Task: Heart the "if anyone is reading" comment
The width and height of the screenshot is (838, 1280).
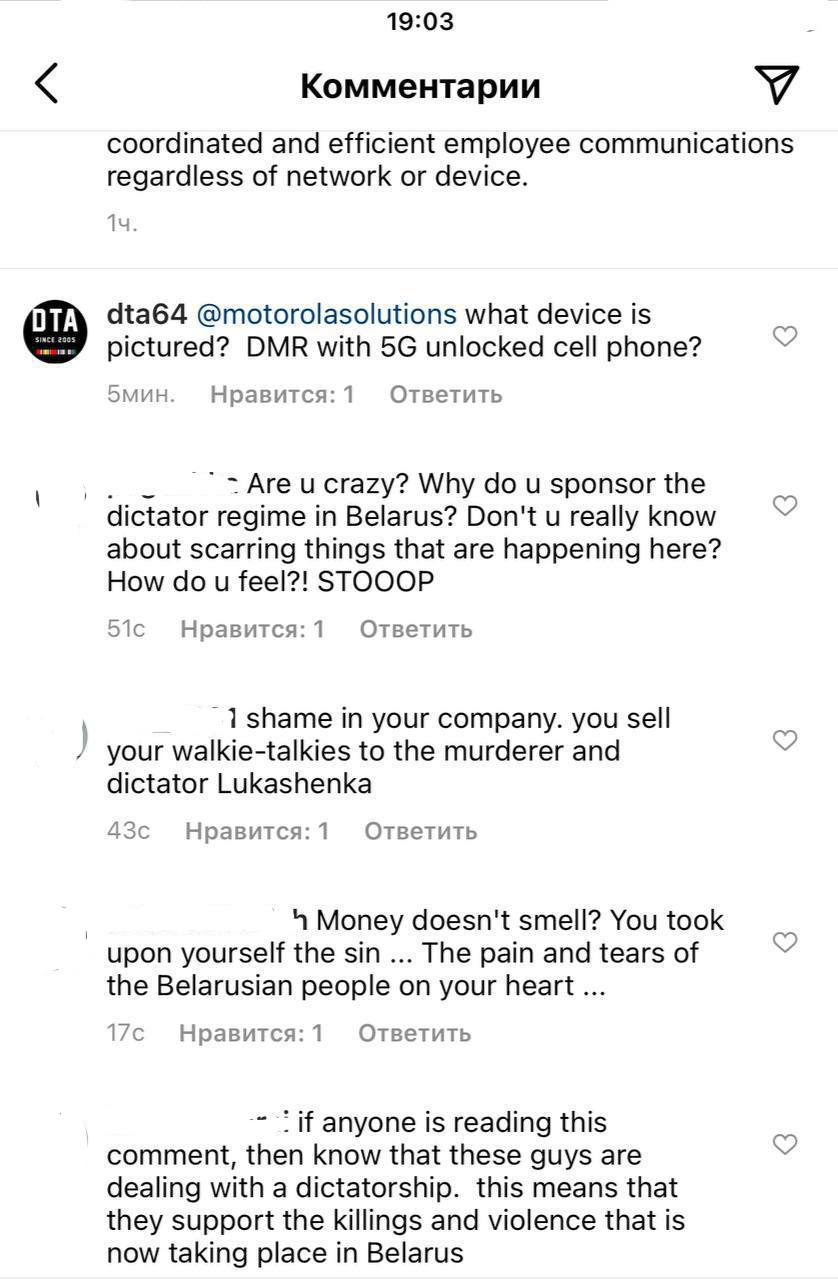Action: click(786, 1144)
